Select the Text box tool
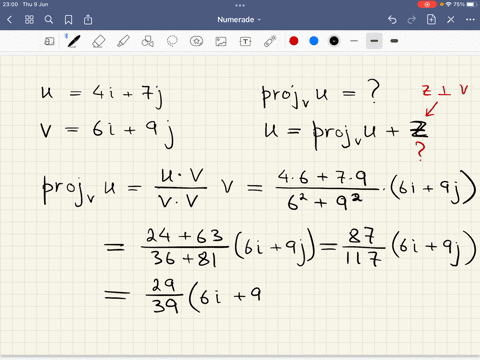480x360 pixels. point(245,41)
